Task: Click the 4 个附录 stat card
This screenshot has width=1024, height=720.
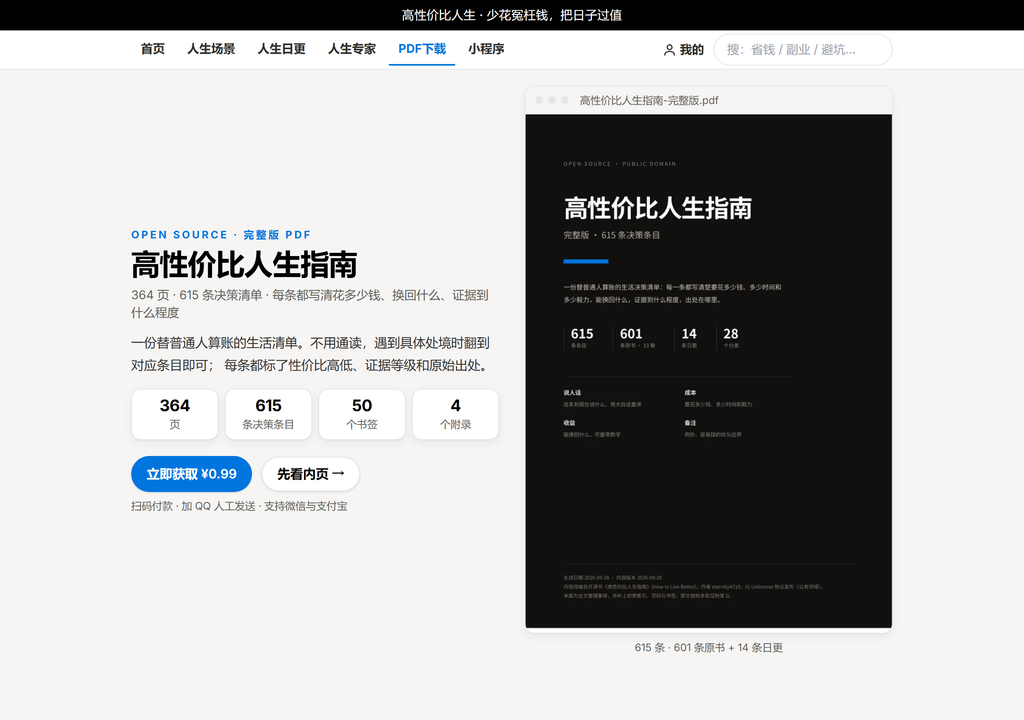Action: click(x=455, y=414)
